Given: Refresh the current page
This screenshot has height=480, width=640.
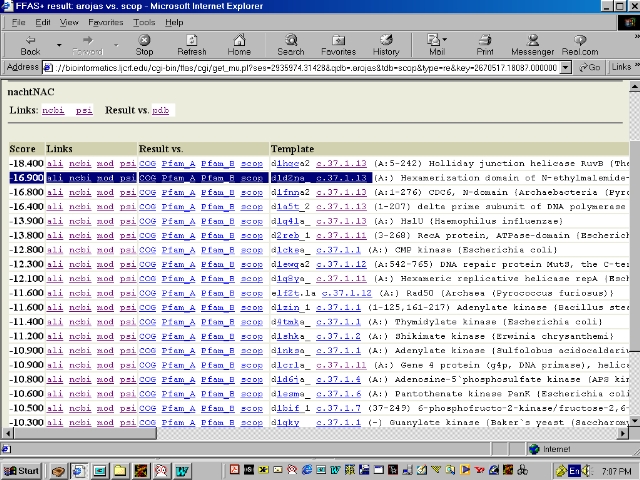Looking at the screenshot, I should click(191, 44).
